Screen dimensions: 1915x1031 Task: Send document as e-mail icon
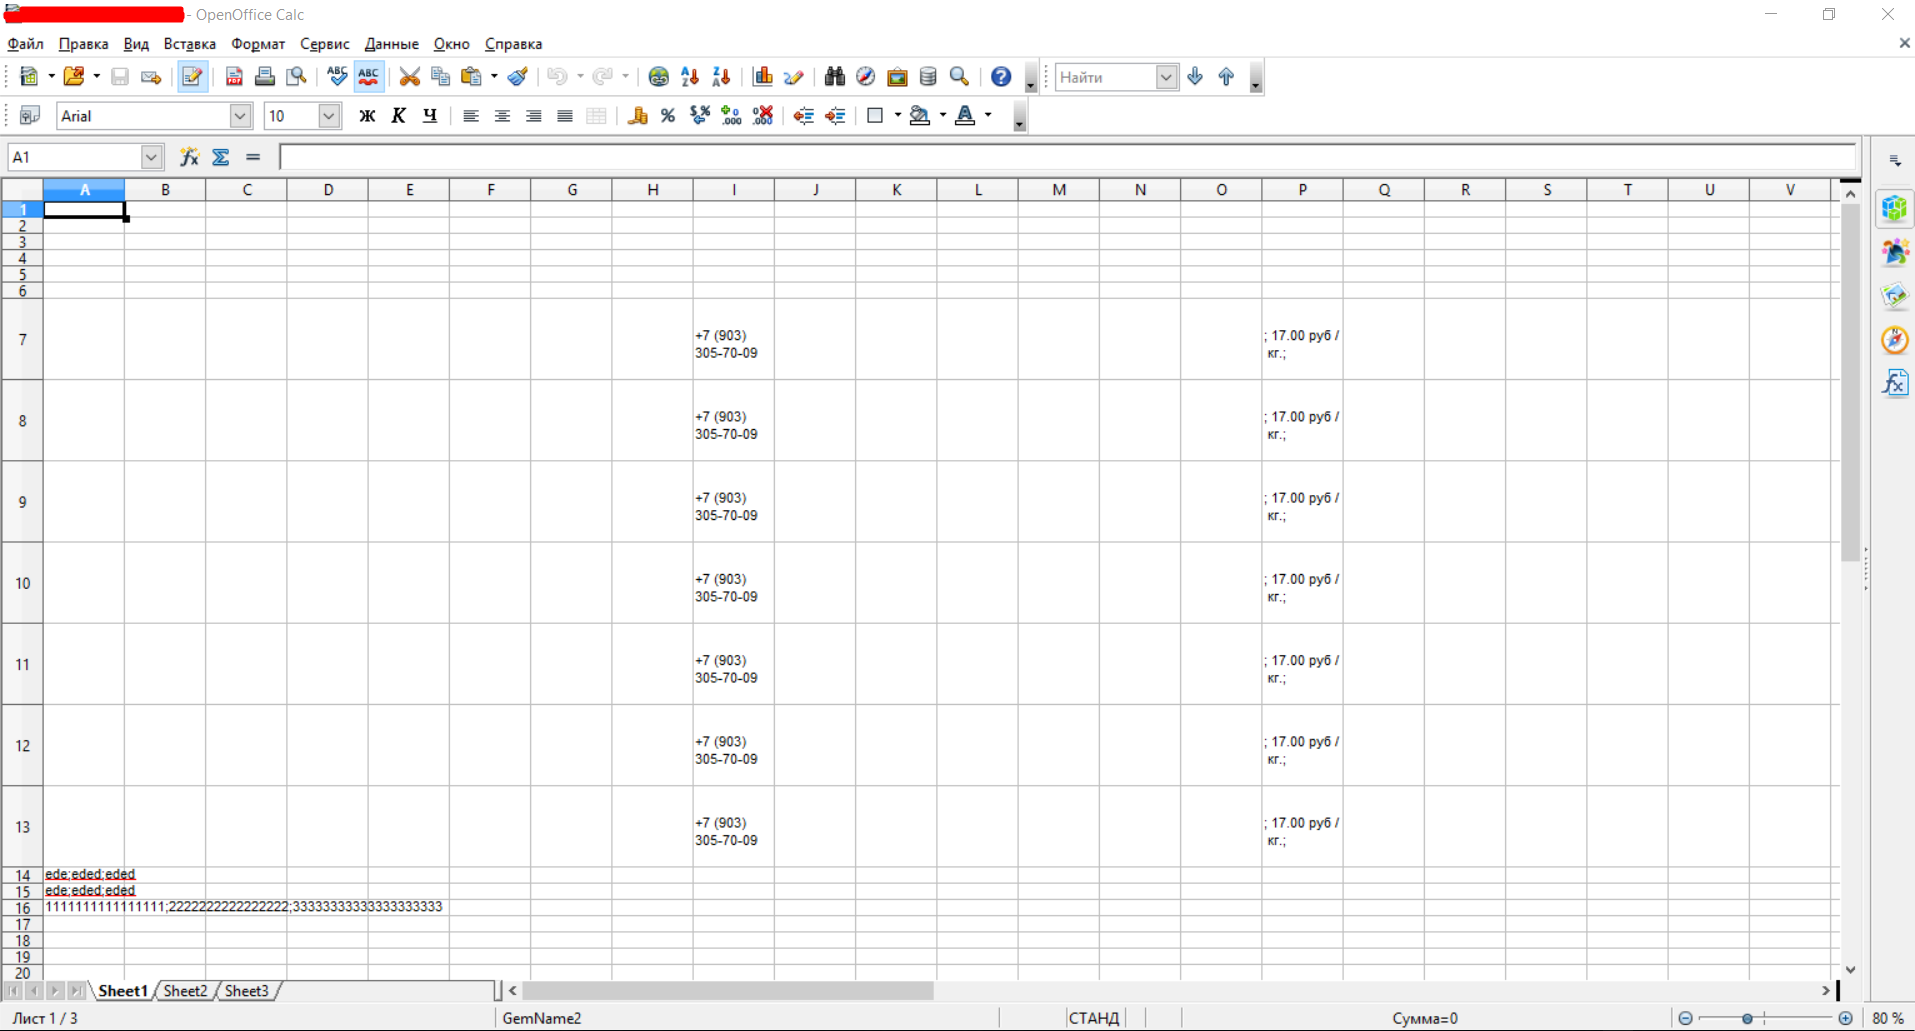coord(151,77)
